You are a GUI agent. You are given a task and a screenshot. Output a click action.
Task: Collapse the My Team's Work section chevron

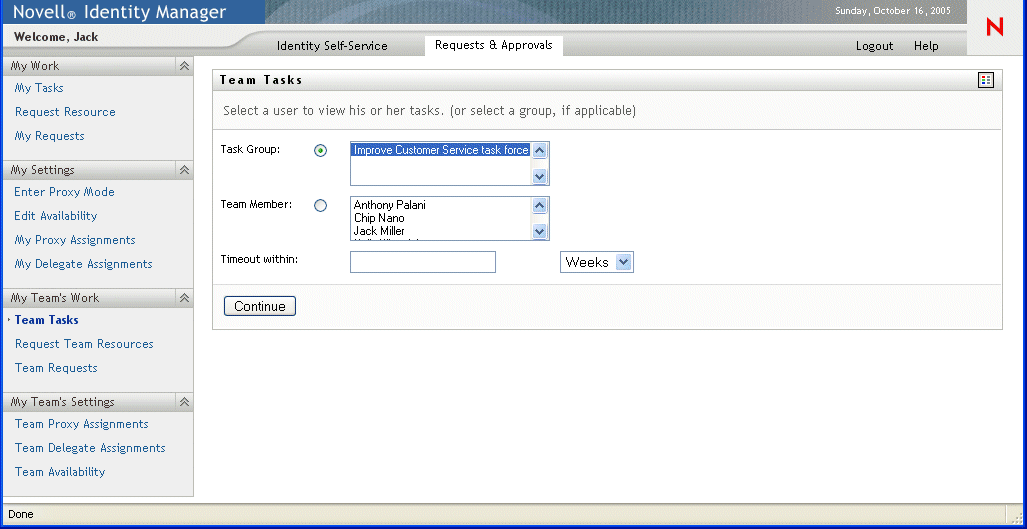tap(184, 298)
